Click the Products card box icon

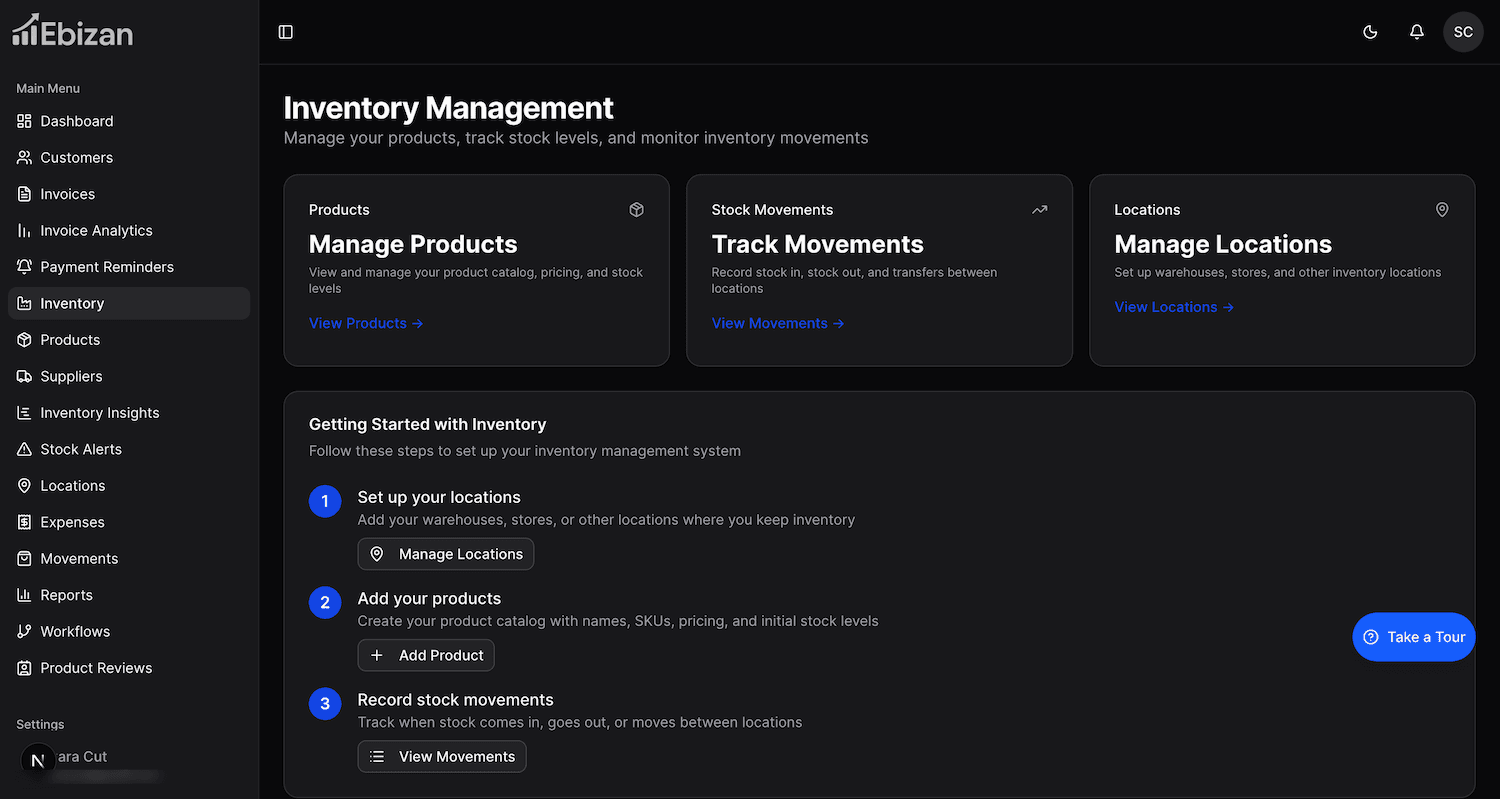(636, 210)
